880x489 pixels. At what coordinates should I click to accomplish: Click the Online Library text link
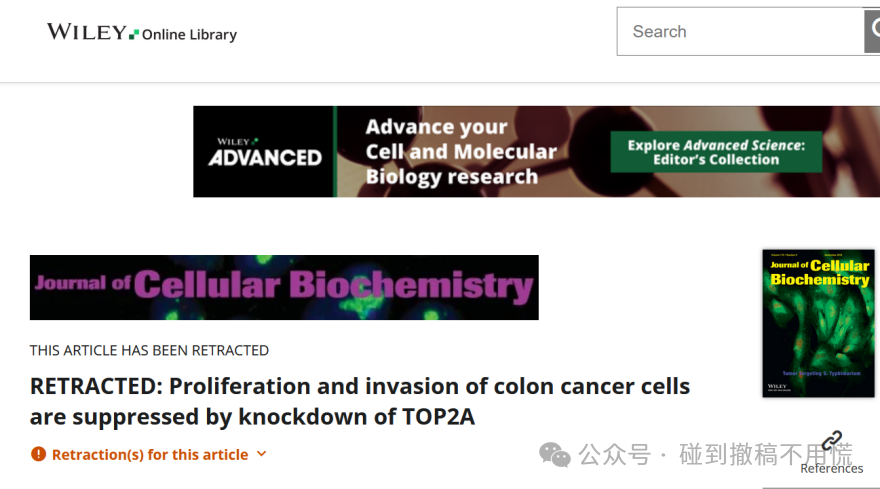[189, 35]
